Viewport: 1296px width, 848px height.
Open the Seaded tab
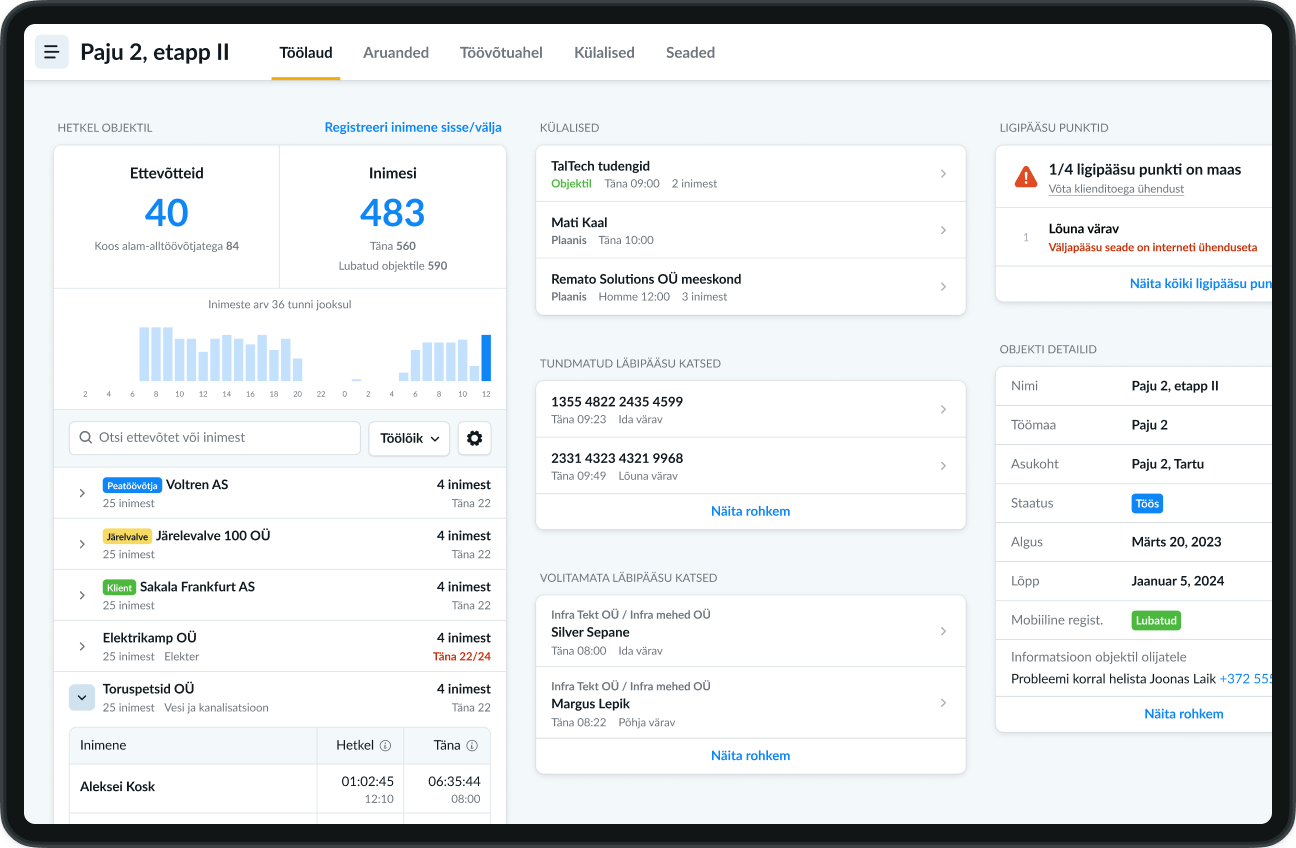(690, 53)
